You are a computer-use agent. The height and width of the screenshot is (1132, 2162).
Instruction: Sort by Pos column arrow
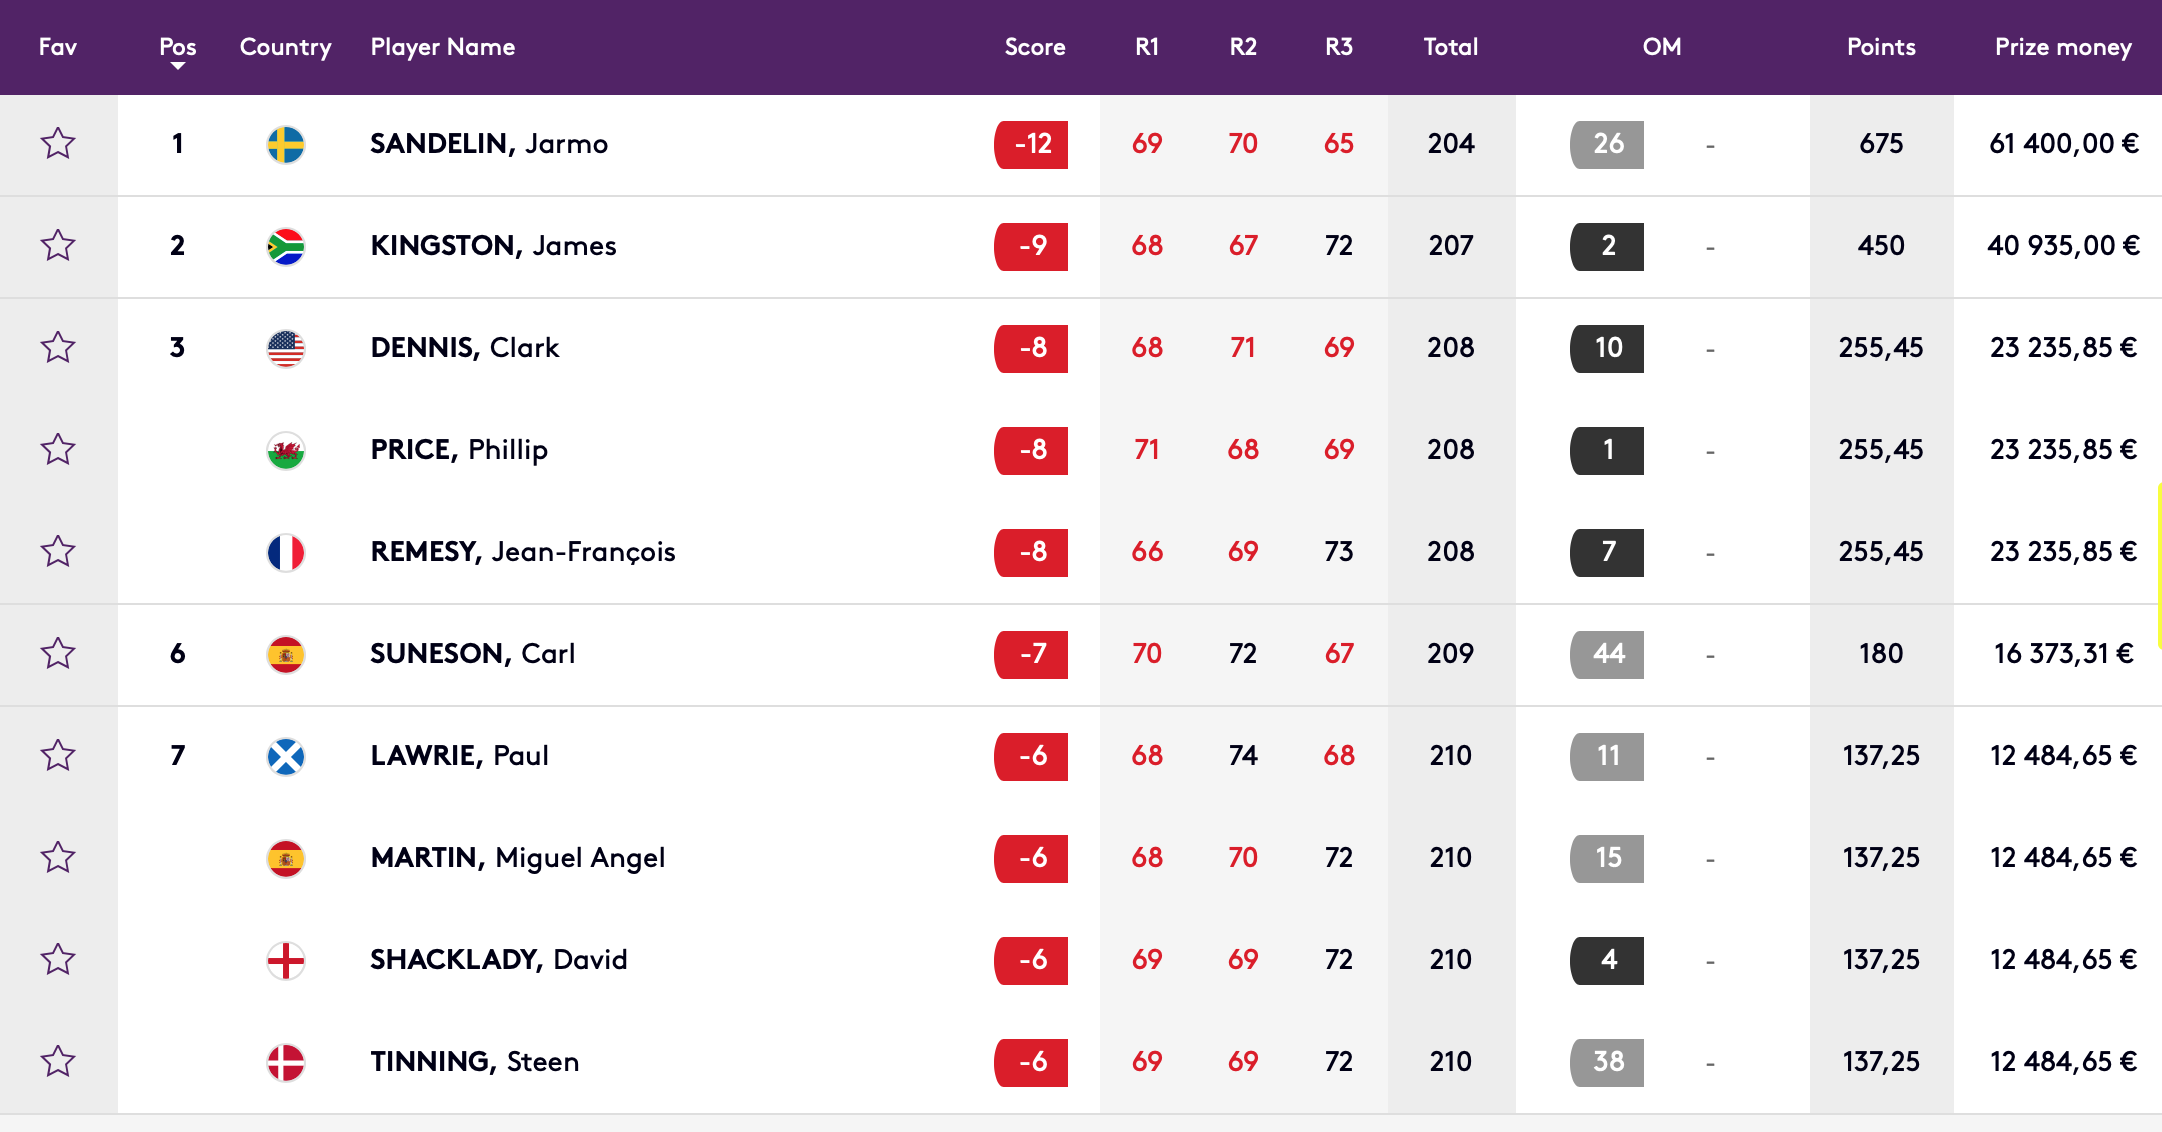178,66
